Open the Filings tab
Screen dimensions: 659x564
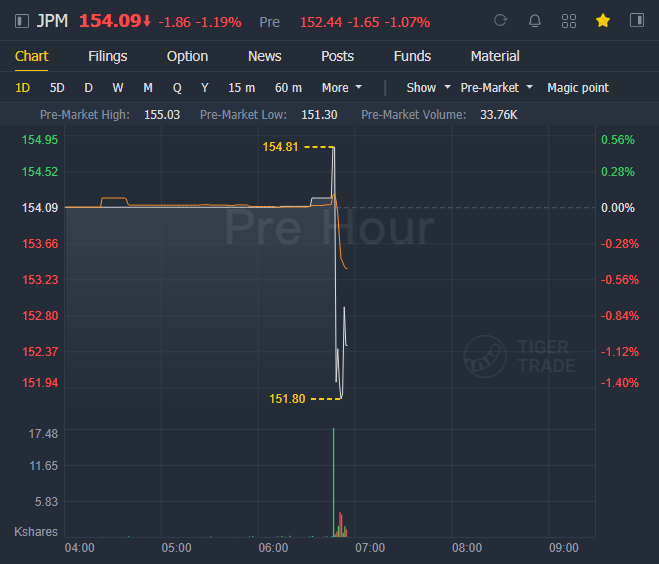108,56
